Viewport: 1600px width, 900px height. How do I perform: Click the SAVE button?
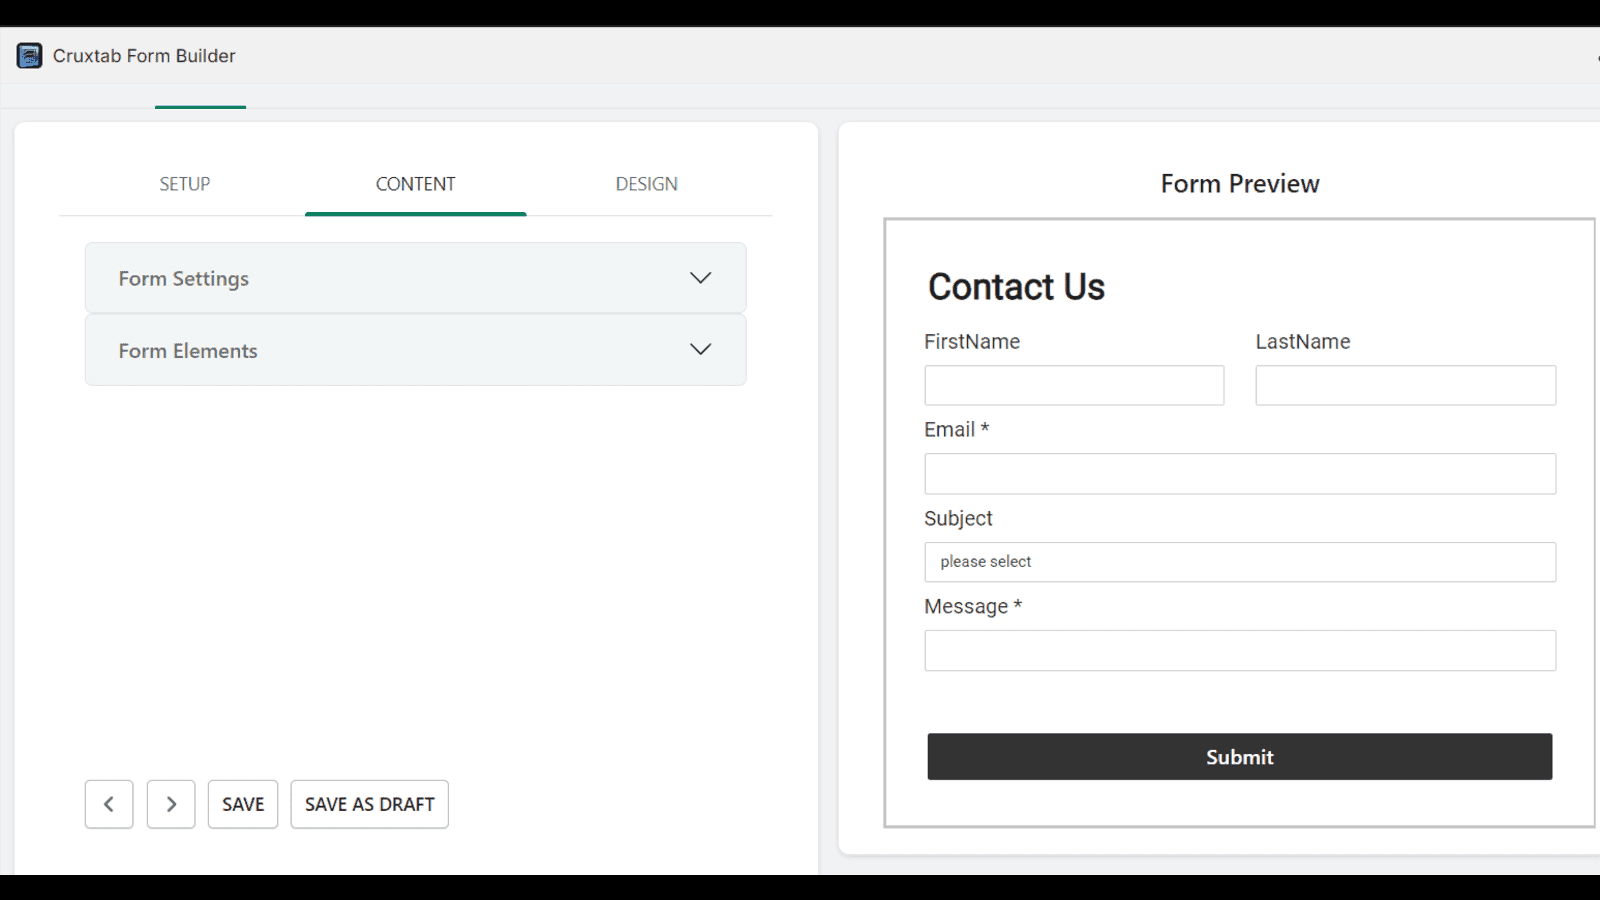click(242, 804)
